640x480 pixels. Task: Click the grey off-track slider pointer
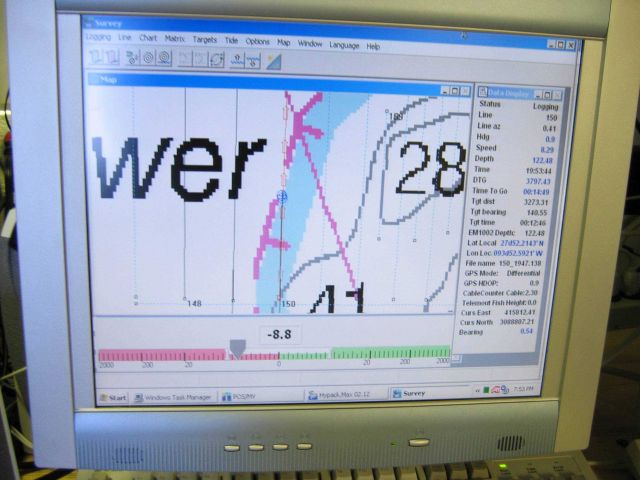(x=238, y=349)
